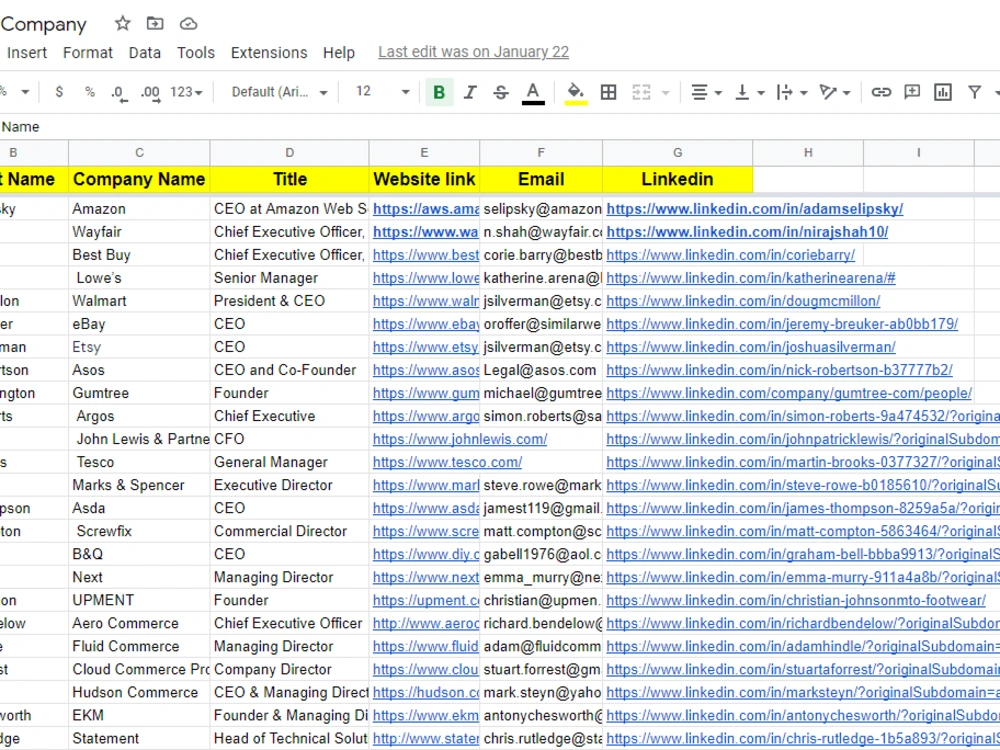
Task: Increase decimal places
Action: point(151,92)
